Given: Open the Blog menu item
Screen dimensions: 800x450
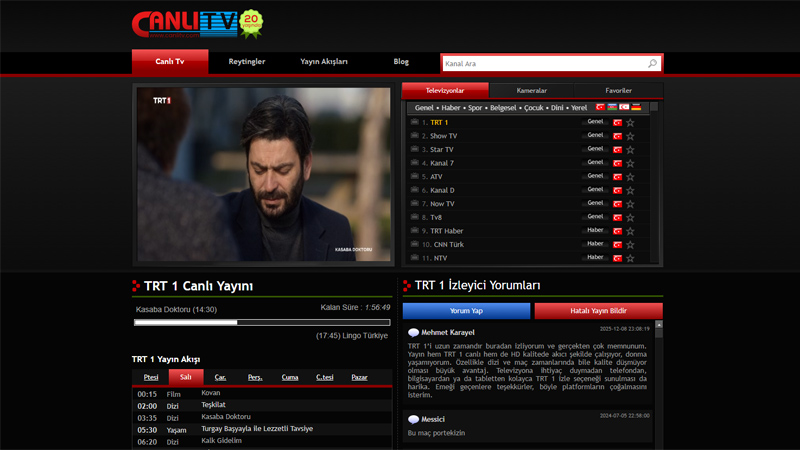Looking at the screenshot, I should pos(401,62).
